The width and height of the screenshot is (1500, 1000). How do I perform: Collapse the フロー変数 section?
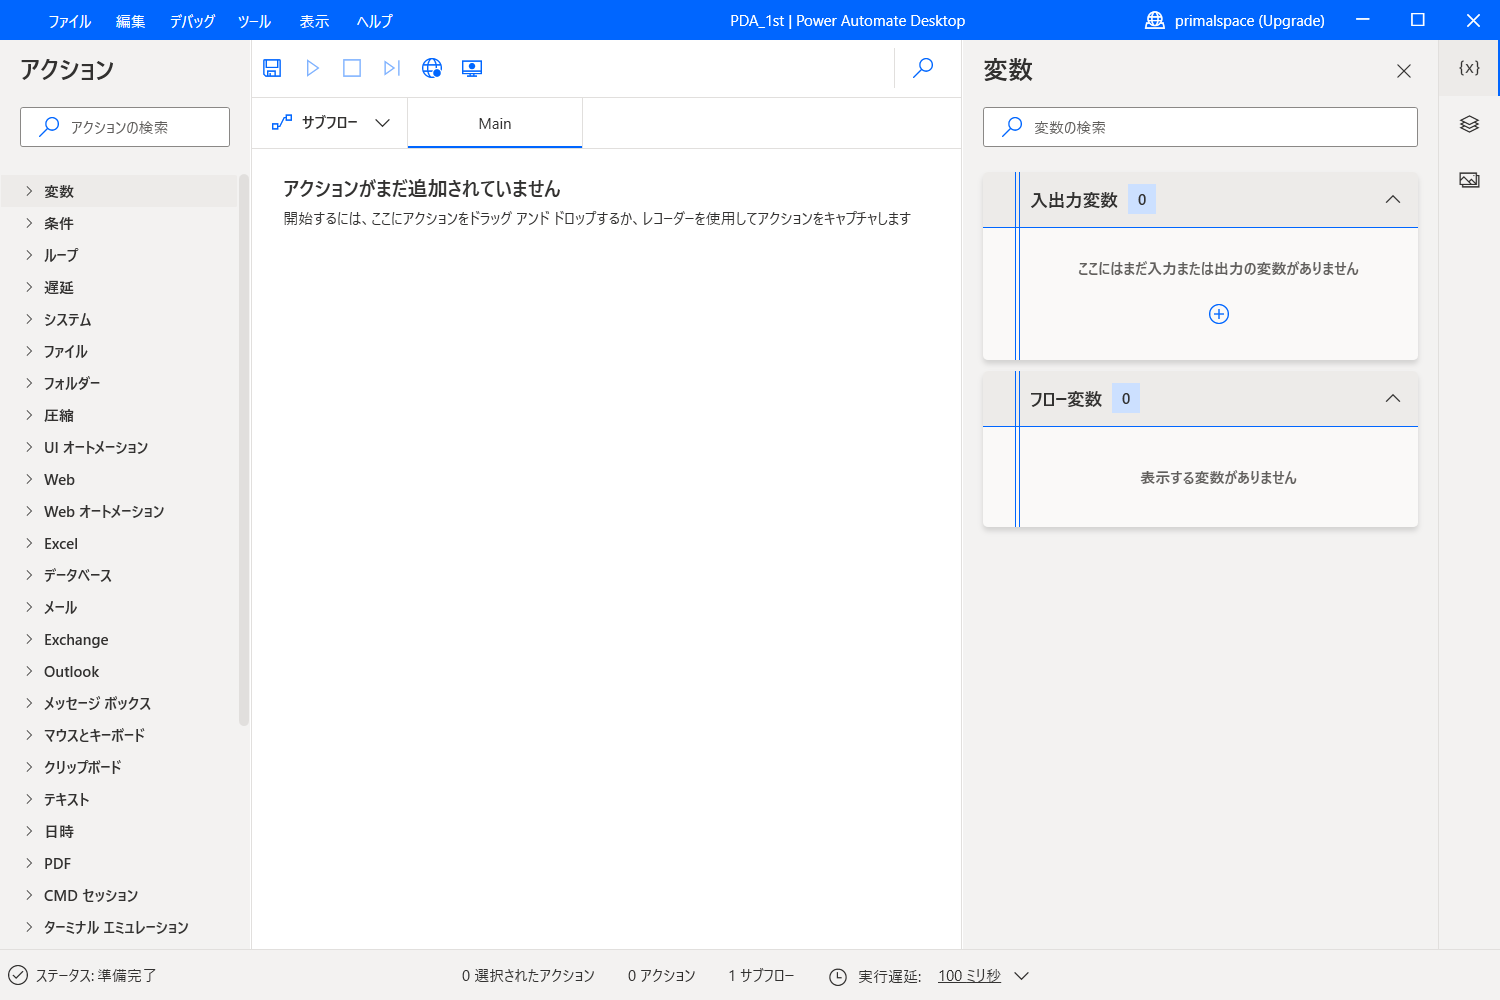[x=1393, y=398]
